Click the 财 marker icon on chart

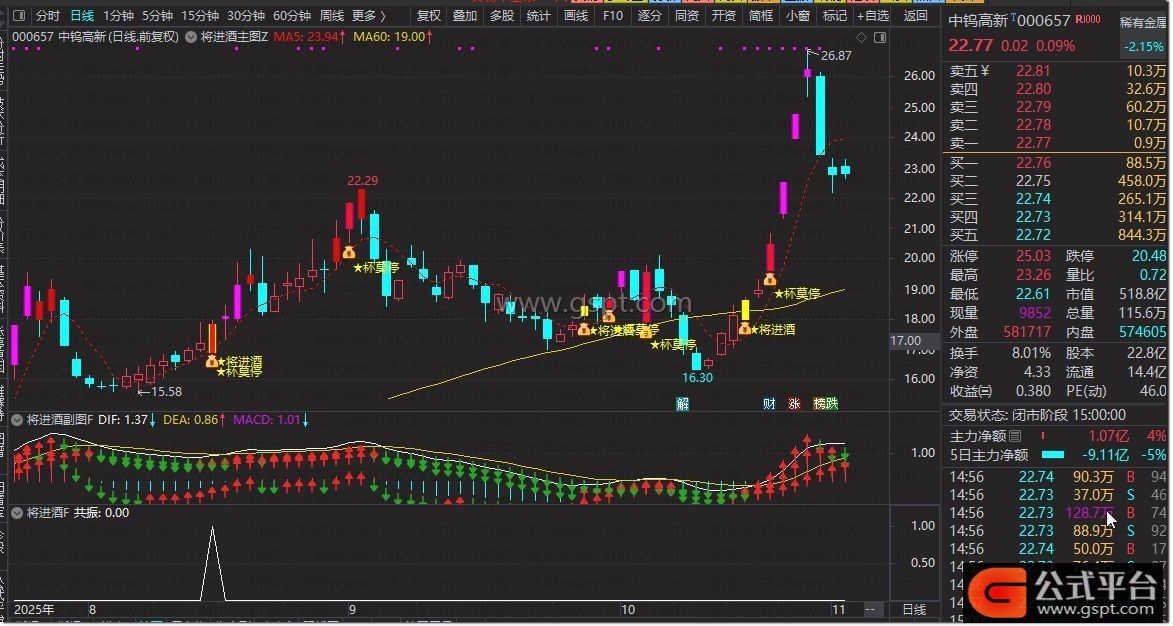coord(769,404)
